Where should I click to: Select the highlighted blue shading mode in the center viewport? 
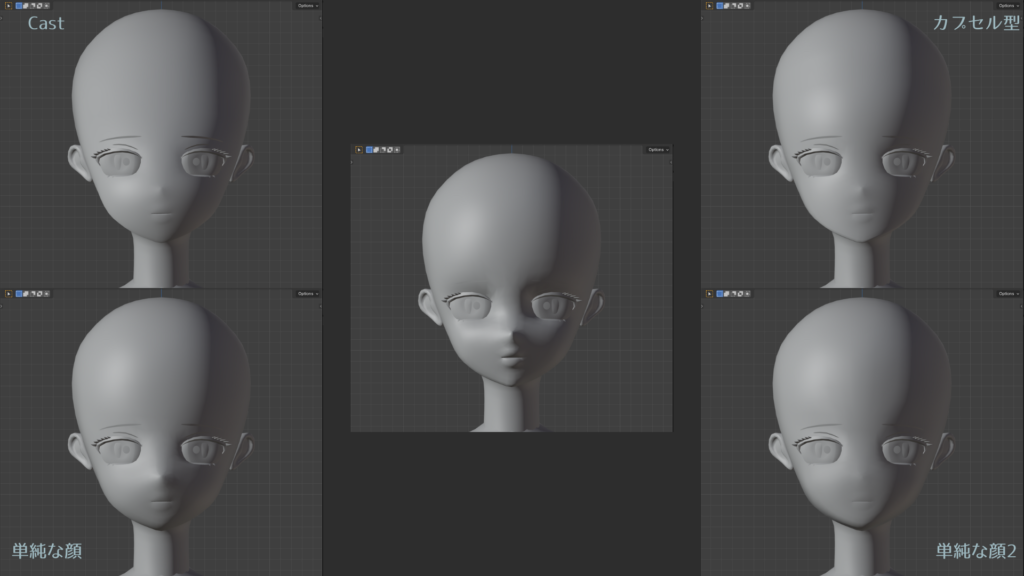(x=369, y=148)
